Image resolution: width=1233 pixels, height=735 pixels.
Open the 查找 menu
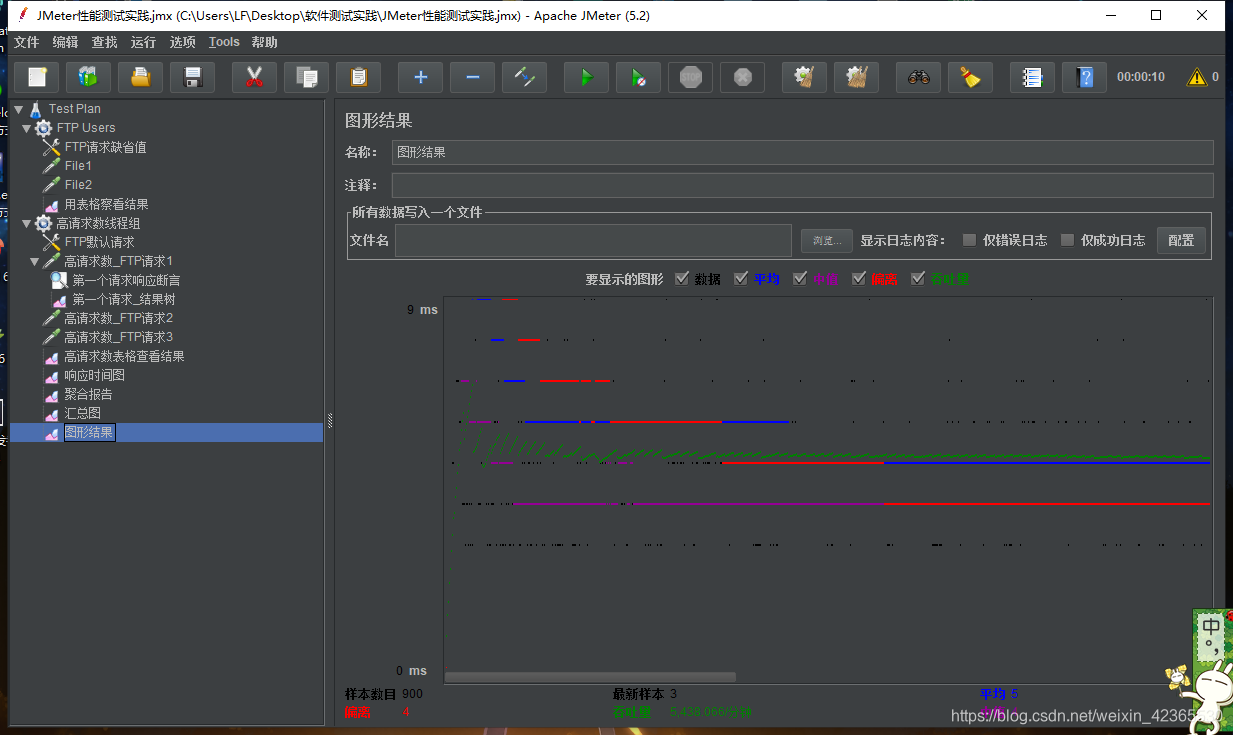click(104, 42)
